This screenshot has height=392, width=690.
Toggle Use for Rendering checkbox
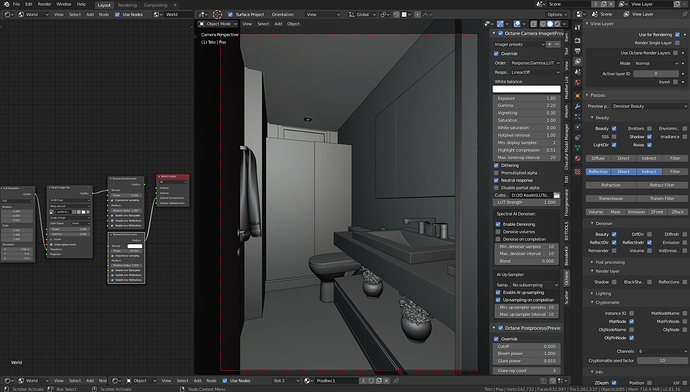click(x=677, y=35)
